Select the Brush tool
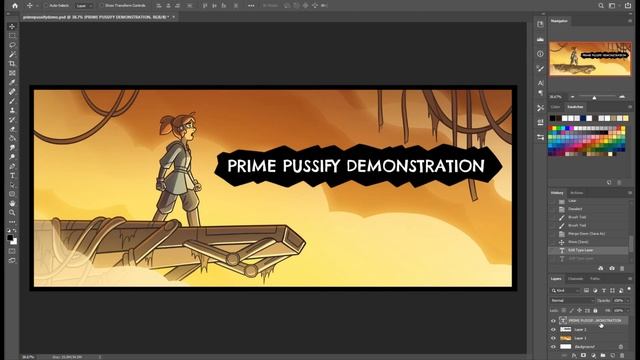This screenshot has height=360, width=640. (x=12, y=101)
